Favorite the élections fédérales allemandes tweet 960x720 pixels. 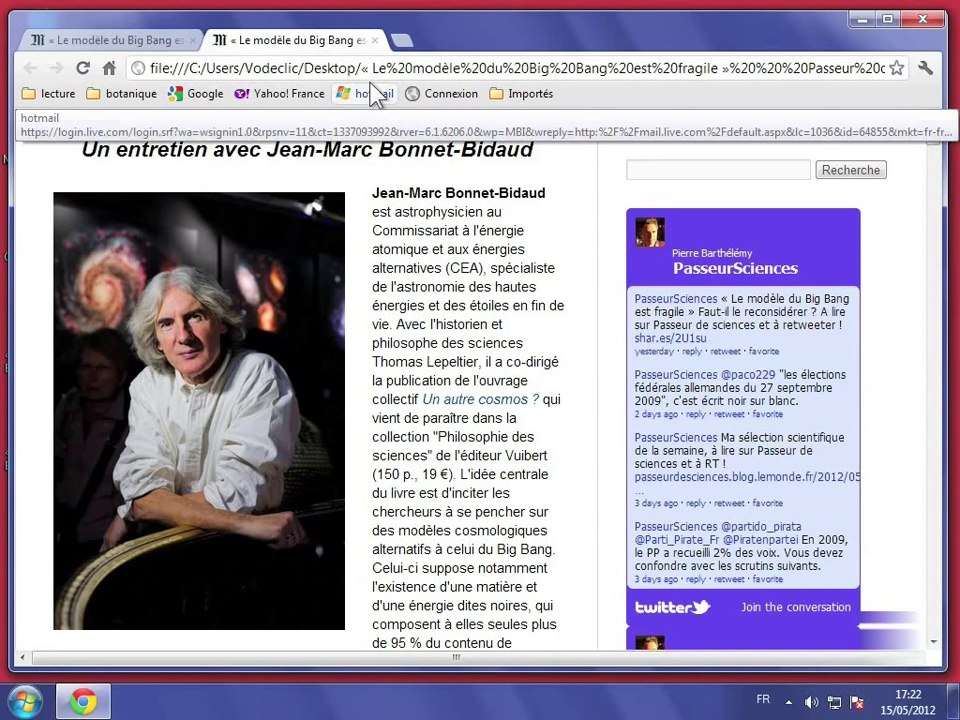[767, 414]
